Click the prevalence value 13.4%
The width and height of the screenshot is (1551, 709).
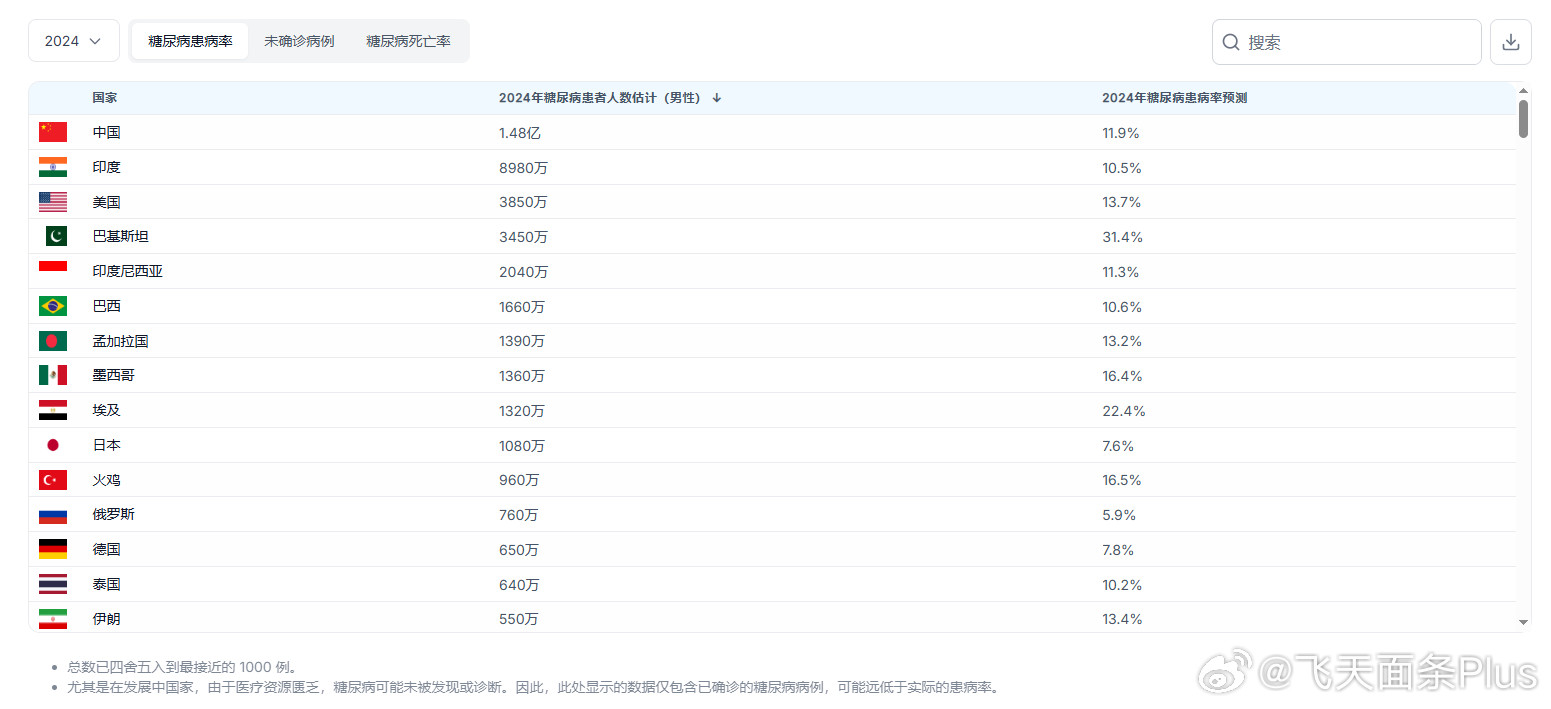[x=1122, y=619]
